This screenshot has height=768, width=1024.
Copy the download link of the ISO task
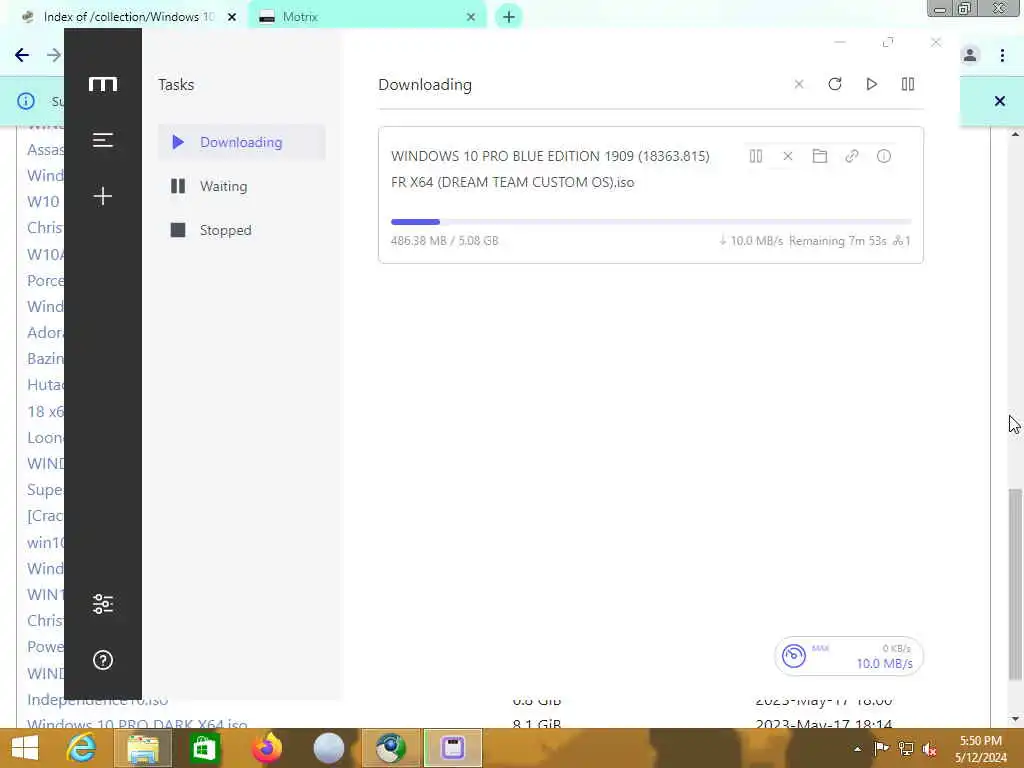(x=852, y=156)
